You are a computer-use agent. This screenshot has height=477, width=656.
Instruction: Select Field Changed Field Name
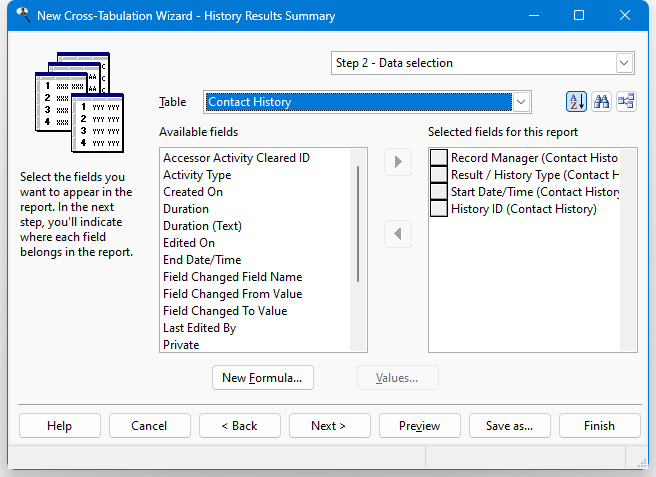point(233,277)
